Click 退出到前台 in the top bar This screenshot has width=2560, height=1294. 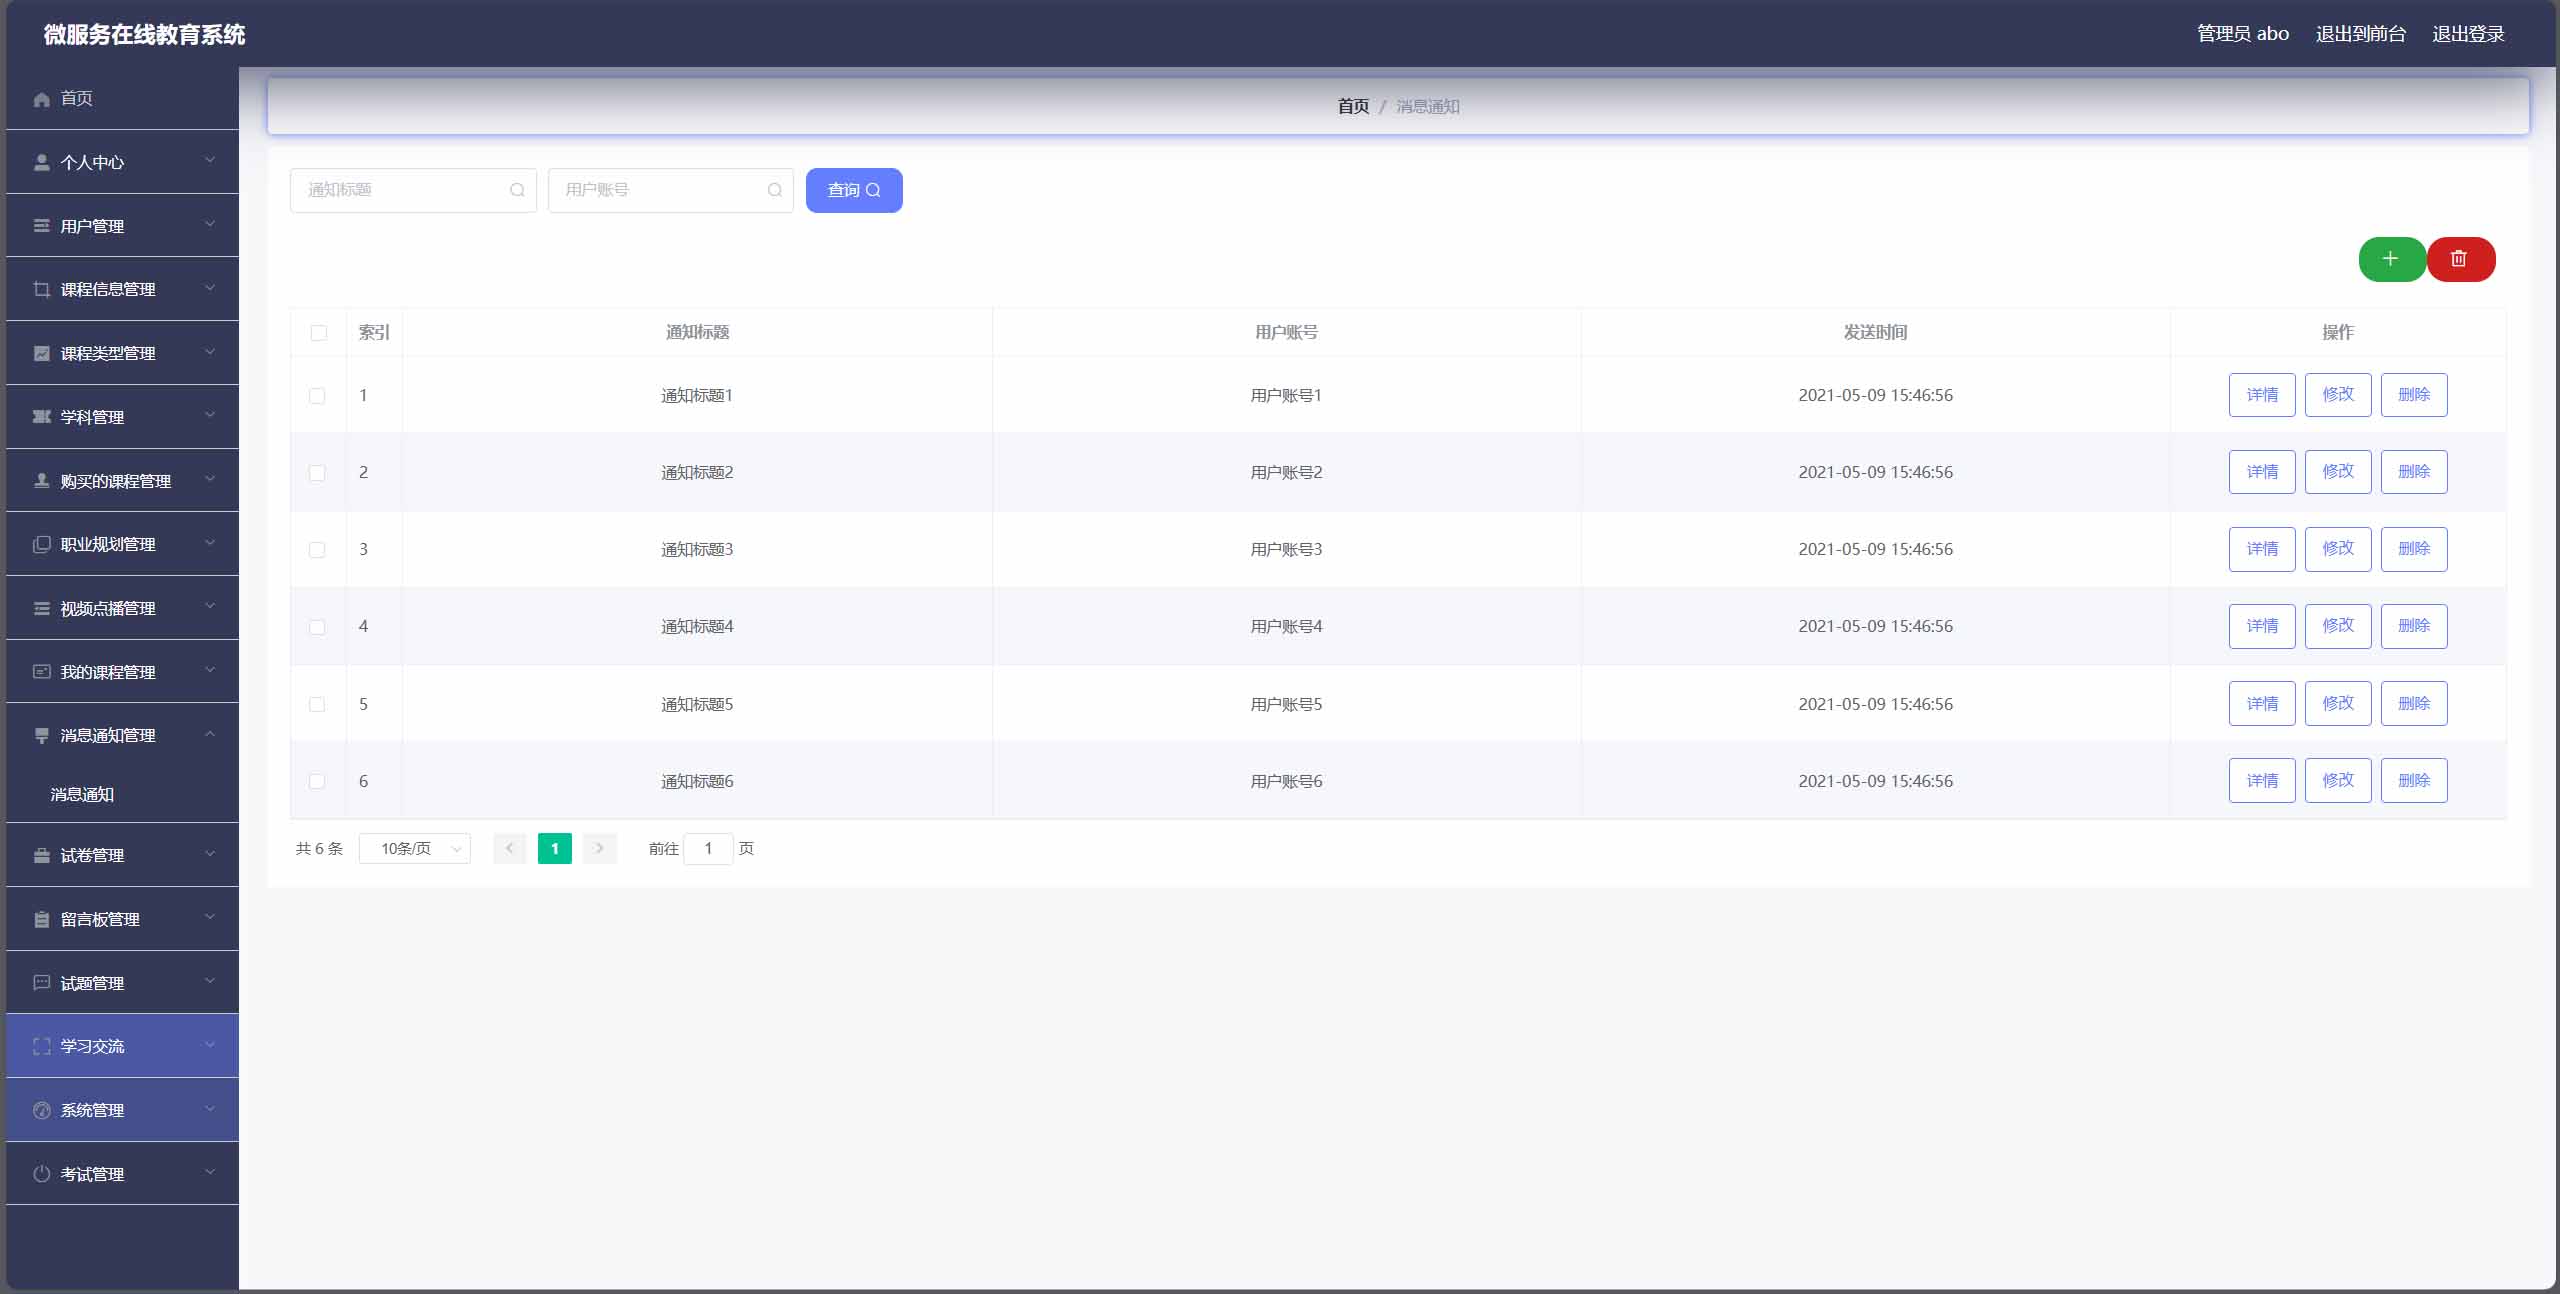pyautogui.click(x=2360, y=34)
